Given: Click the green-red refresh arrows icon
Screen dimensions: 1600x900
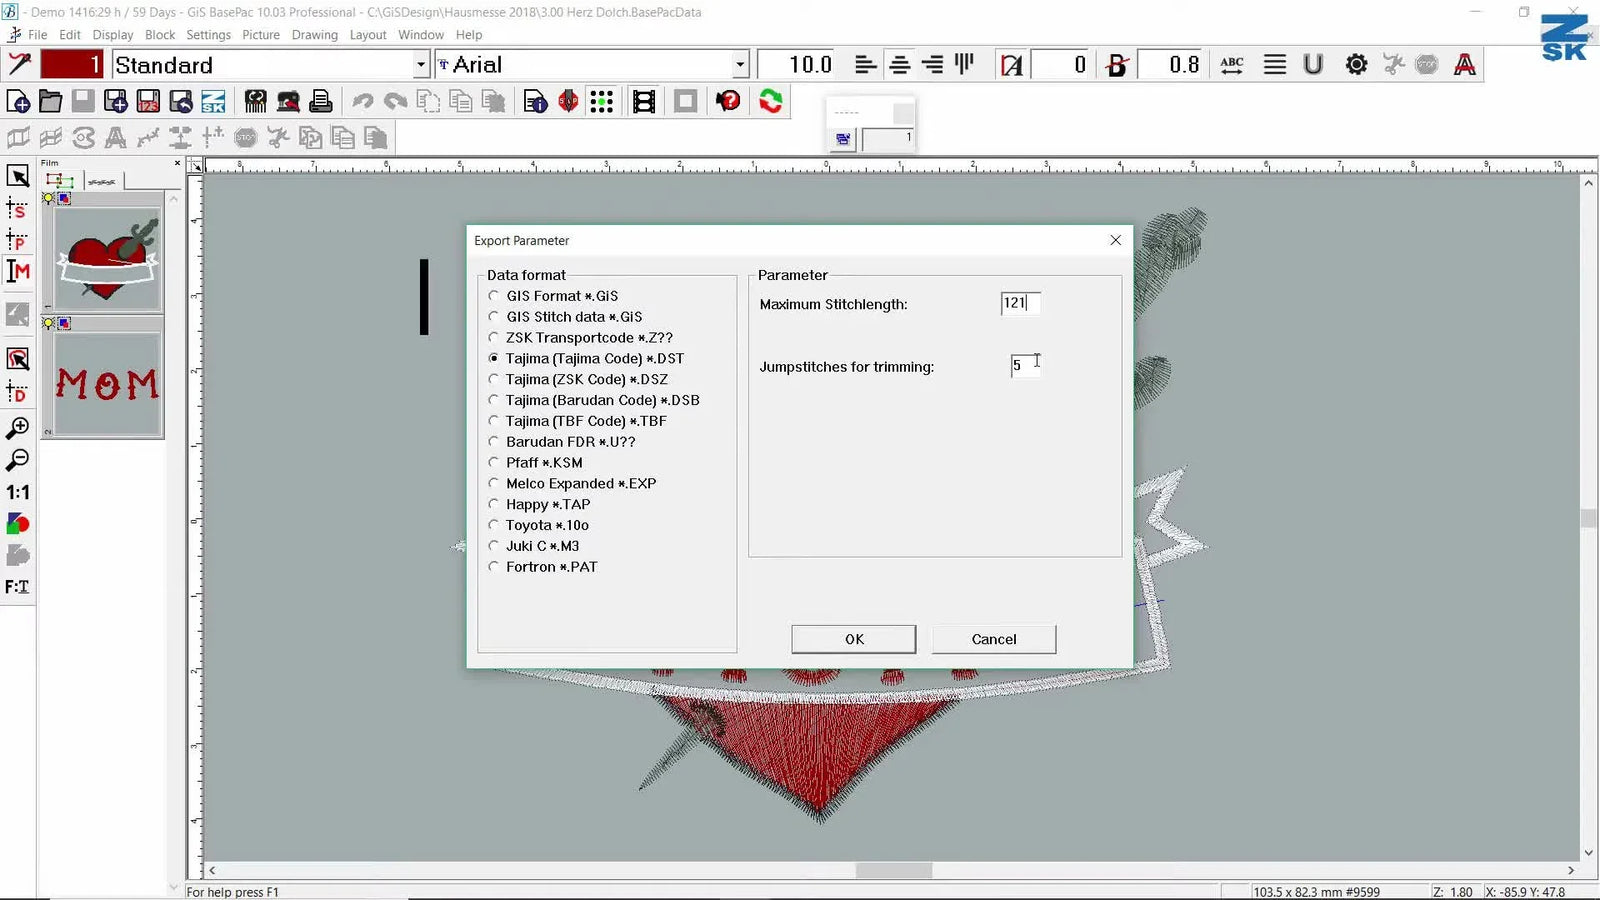Looking at the screenshot, I should [x=770, y=101].
